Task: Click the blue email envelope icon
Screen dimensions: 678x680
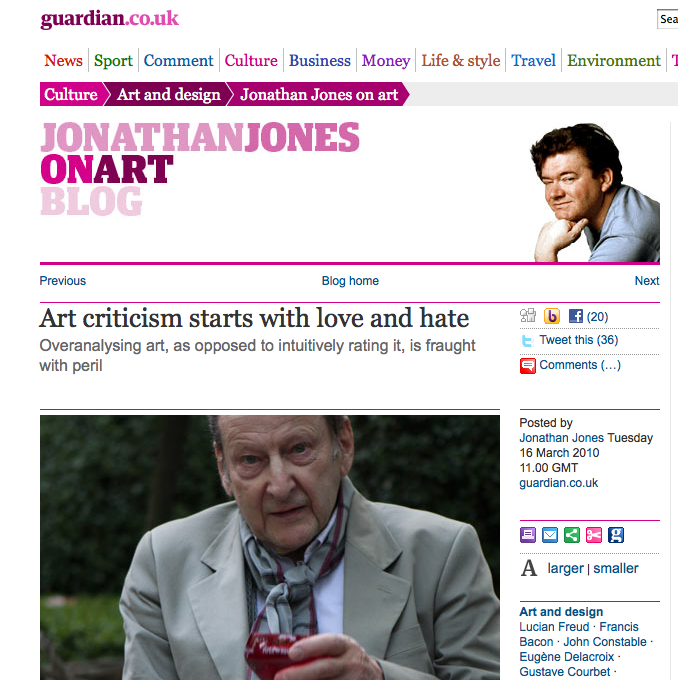Action: click(550, 535)
